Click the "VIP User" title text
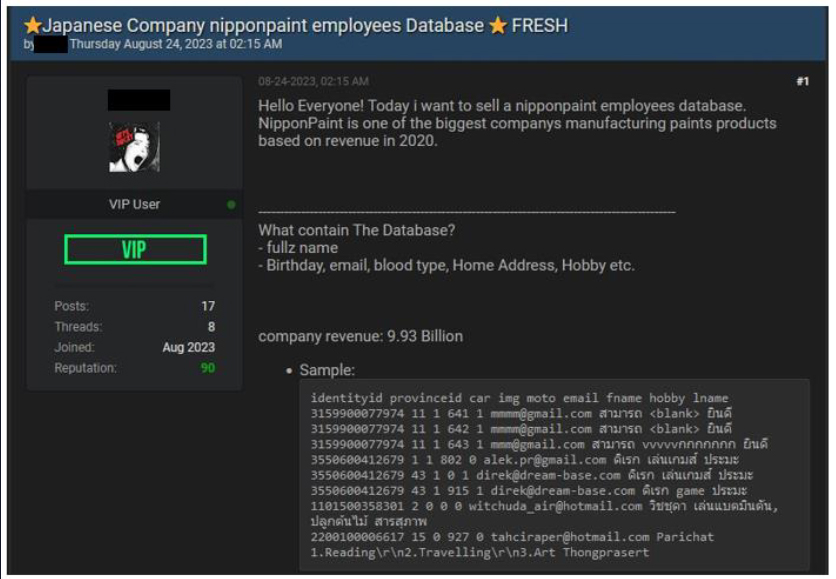This screenshot has width=836, height=579. [x=134, y=204]
